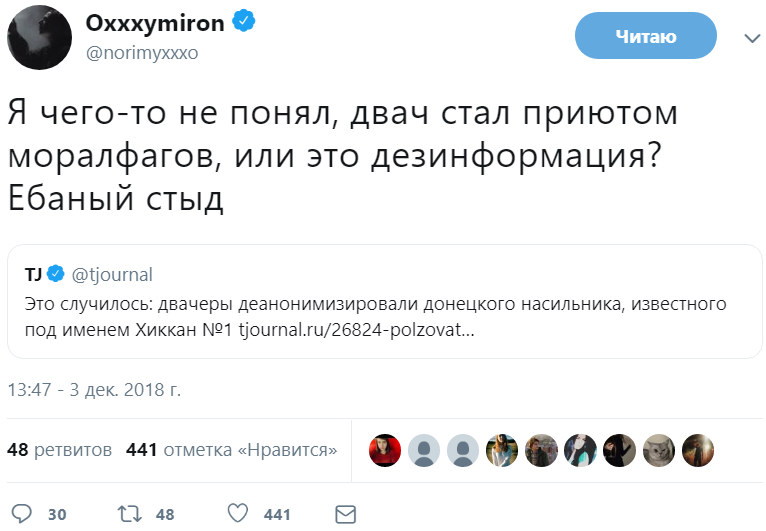Show the list of 48 ретвитов
Viewport: 766px width, 531px height.
click(x=59, y=450)
